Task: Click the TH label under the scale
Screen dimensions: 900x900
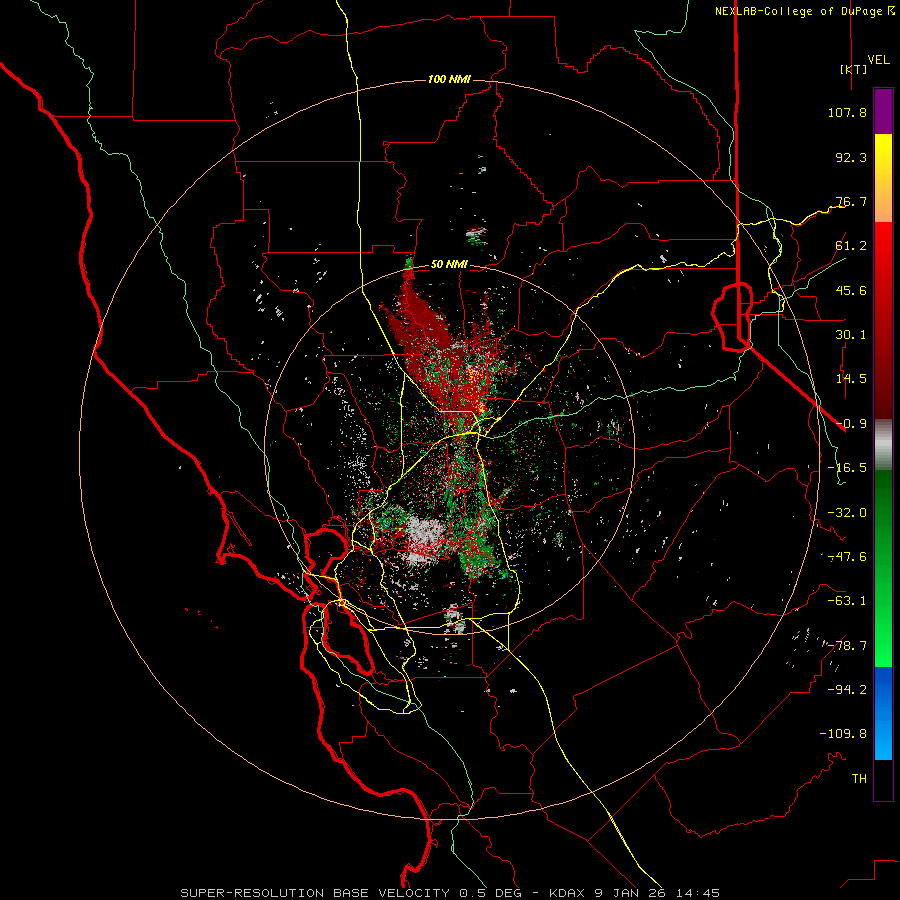Action: (859, 779)
